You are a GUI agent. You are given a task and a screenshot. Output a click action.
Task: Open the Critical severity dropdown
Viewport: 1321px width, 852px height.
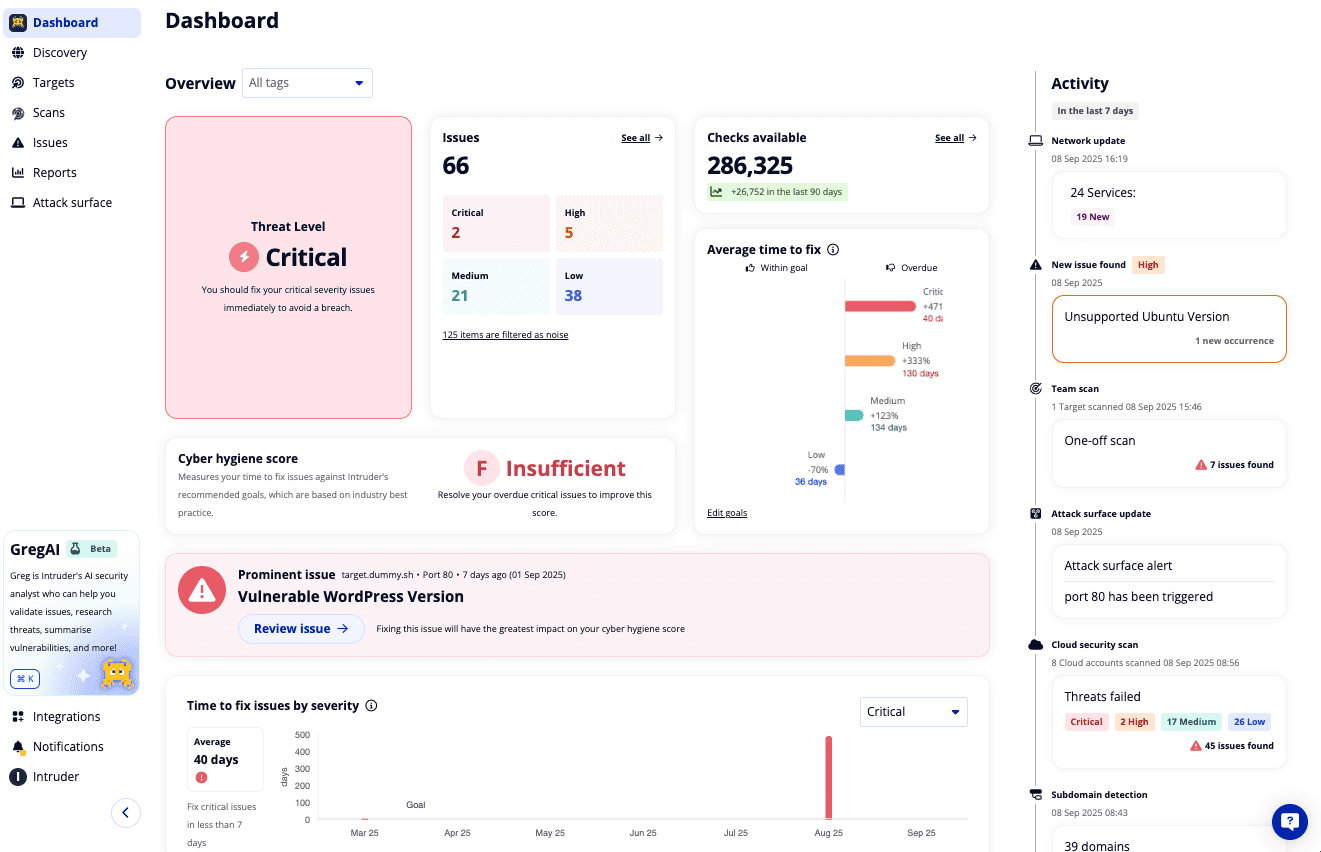912,711
